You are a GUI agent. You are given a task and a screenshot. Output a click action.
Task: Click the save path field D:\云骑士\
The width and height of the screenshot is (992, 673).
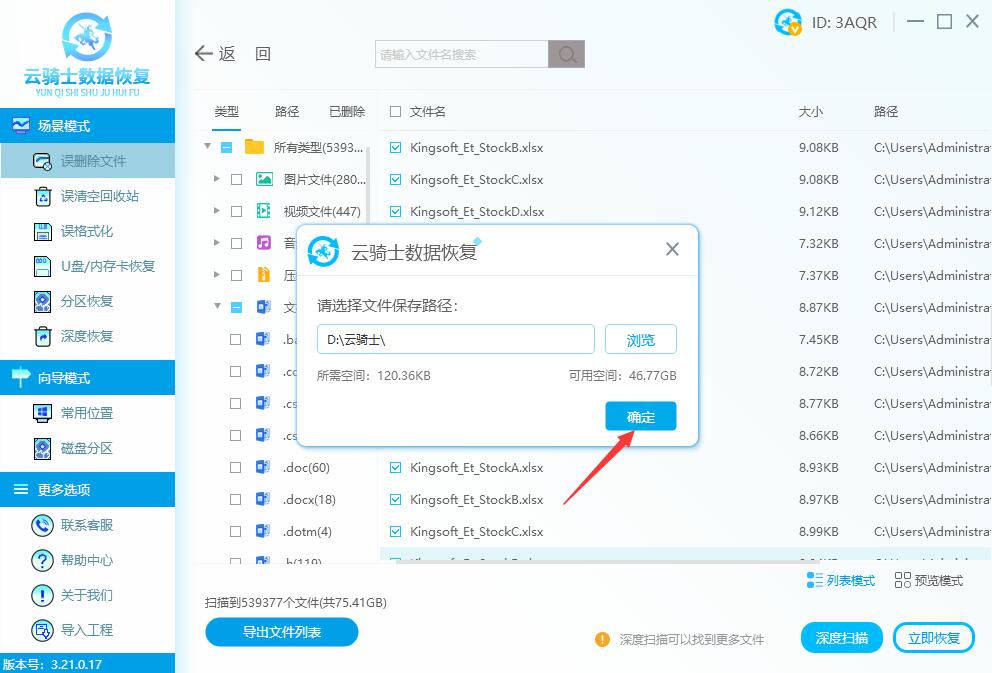(x=456, y=340)
